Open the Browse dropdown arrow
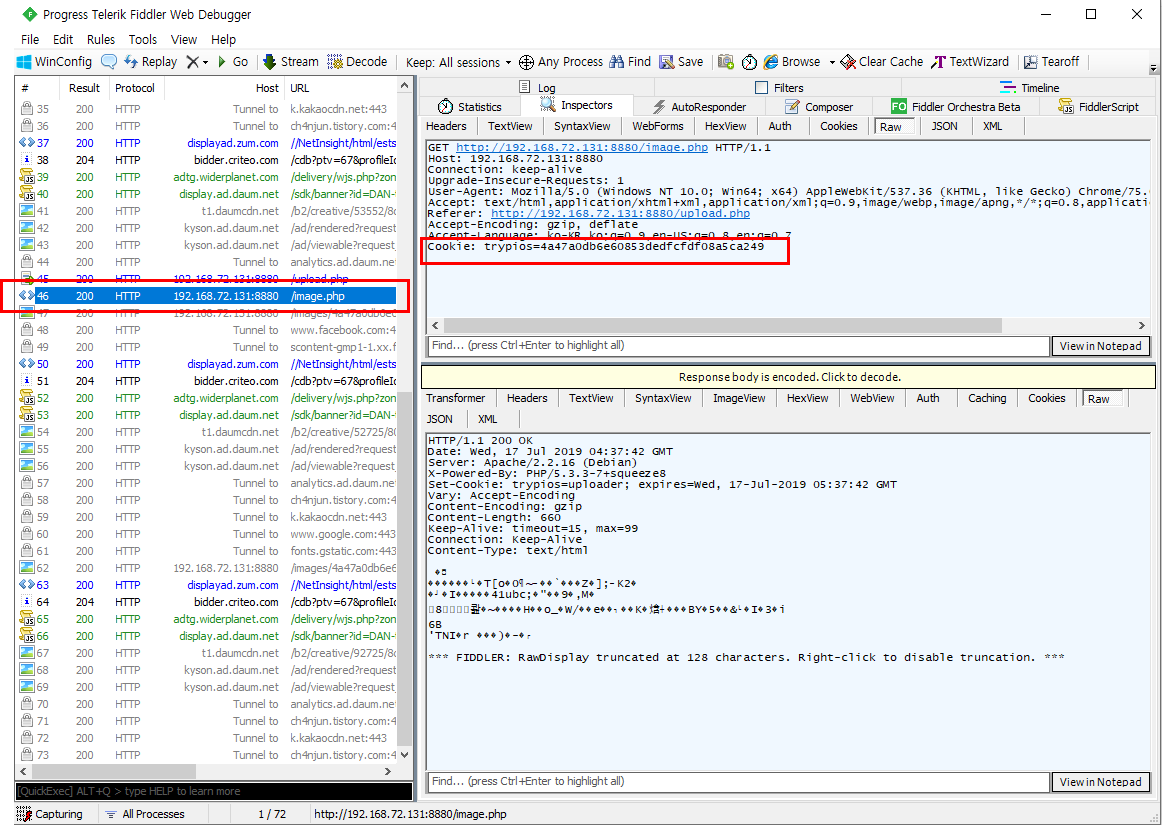Image resolution: width=1162 pixels, height=825 pixels. coord(831,62)
